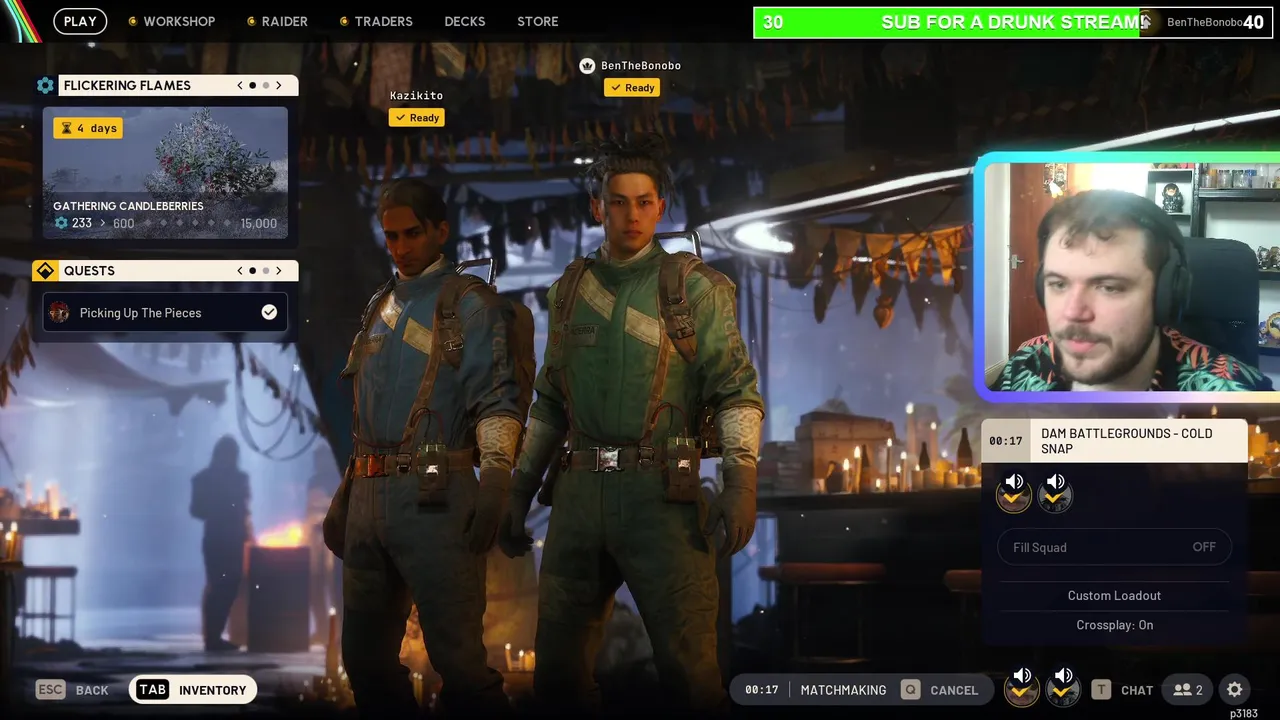Viewport: 1280px width, 720px height.
Task: Open the TAB INVENTORY button
Action: (x=193, y=690)
